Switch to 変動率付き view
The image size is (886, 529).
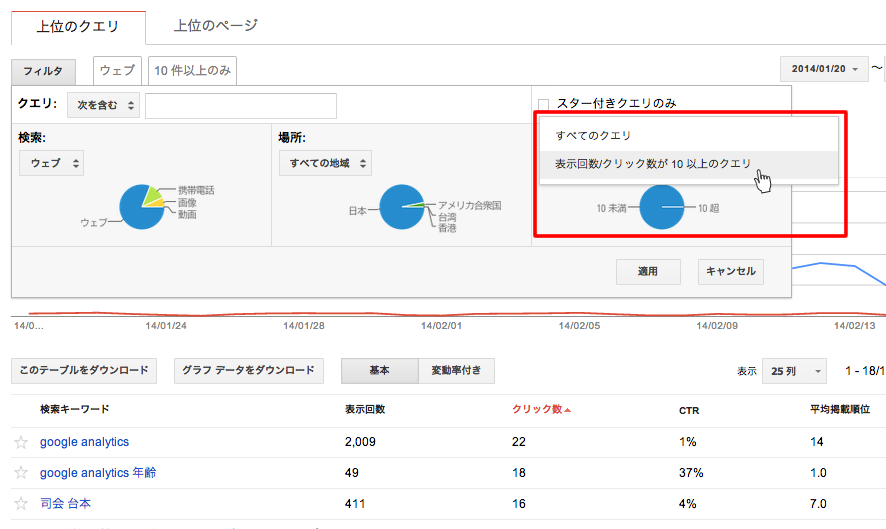pos(456,371)
